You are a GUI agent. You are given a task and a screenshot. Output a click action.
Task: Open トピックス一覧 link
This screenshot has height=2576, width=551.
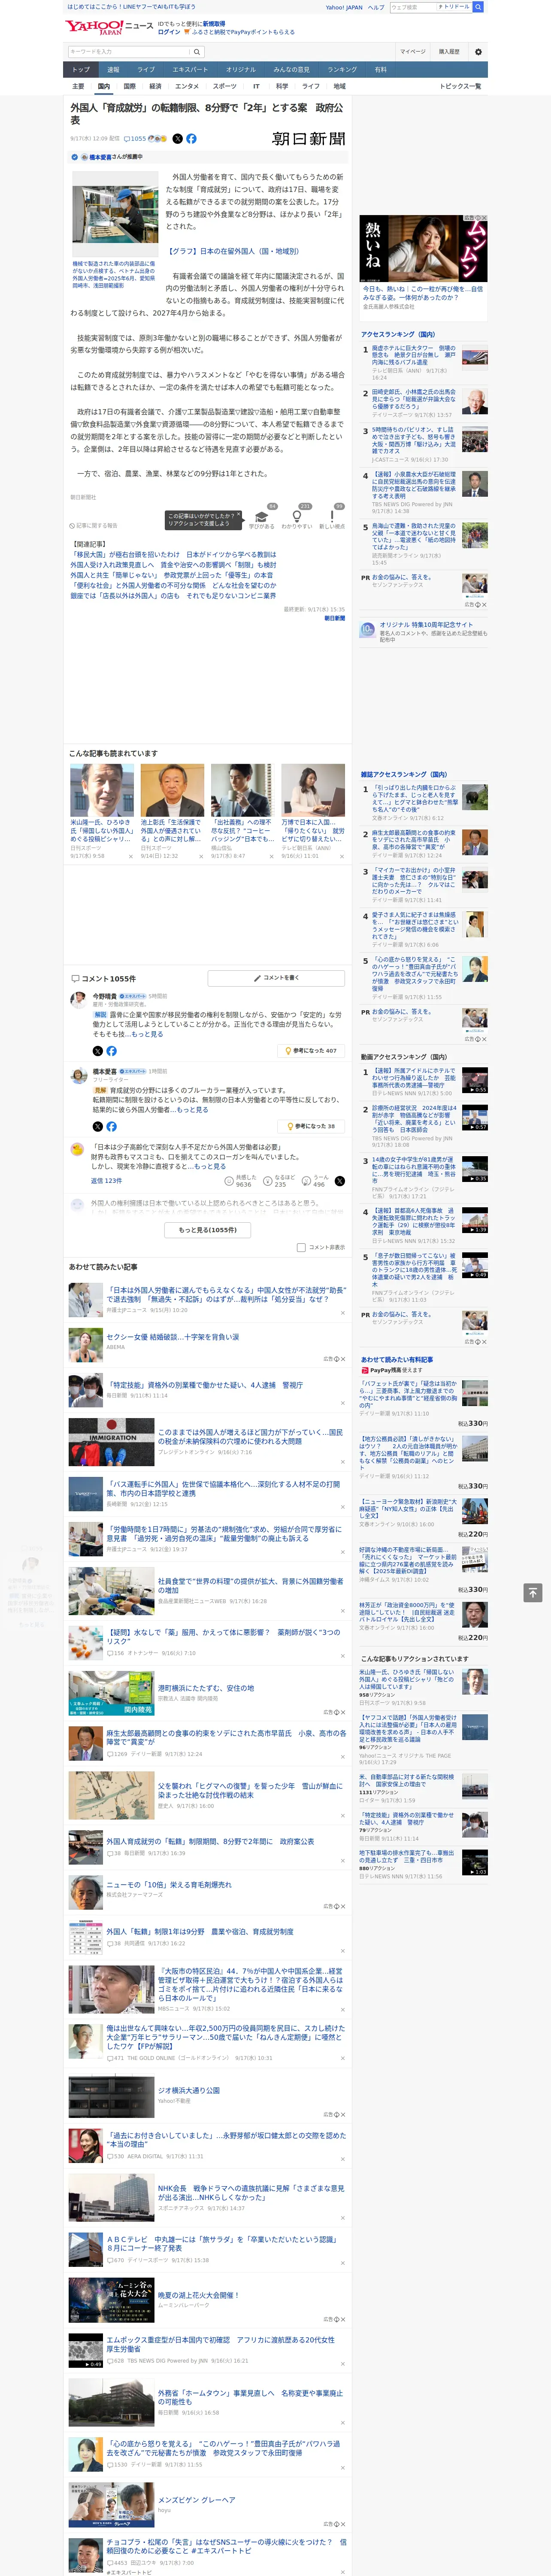(x=460, y=87)
